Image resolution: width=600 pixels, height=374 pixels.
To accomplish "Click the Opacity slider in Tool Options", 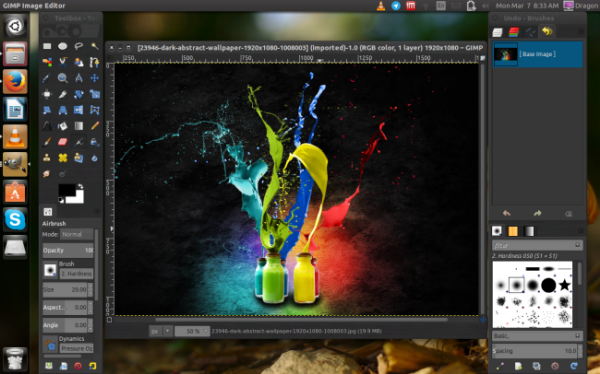I will (68, 250).
